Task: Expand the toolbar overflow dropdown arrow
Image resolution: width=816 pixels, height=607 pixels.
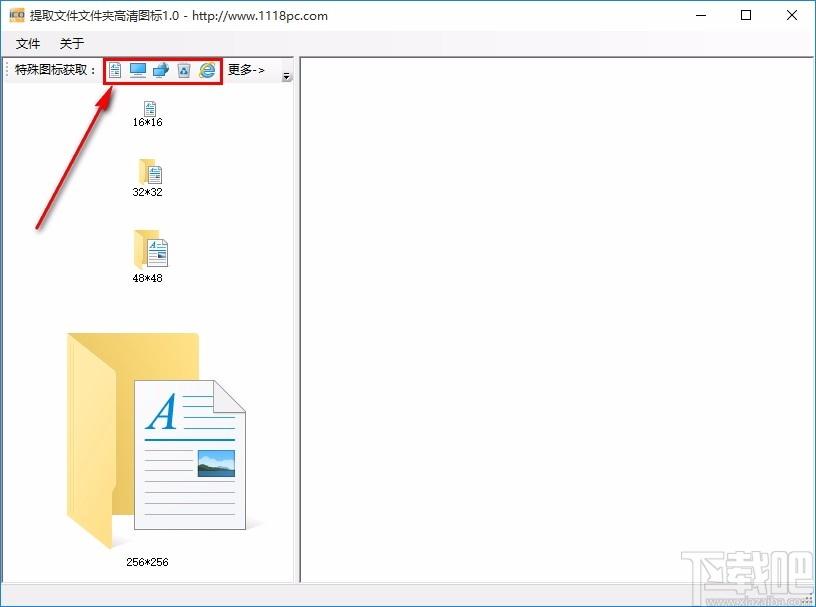Action: point(286,77)
